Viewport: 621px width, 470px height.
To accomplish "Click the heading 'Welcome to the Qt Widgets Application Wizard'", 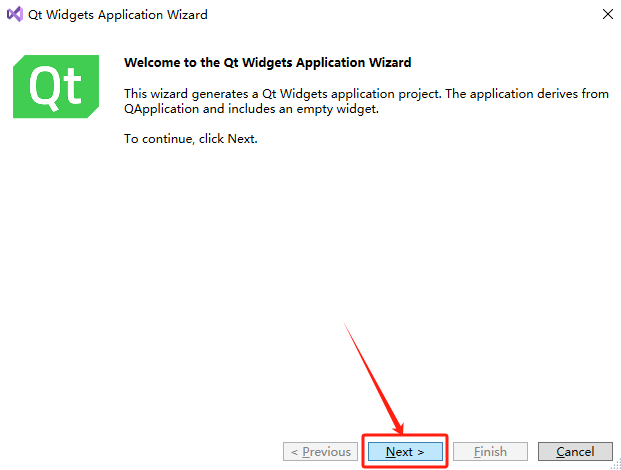I will point(268,63).
